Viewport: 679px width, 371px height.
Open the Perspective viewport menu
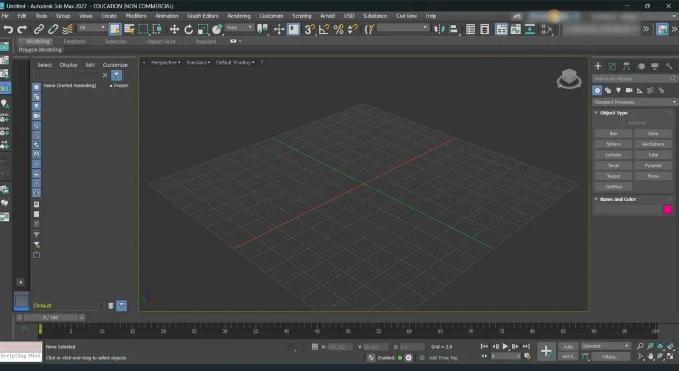point(165,62)
